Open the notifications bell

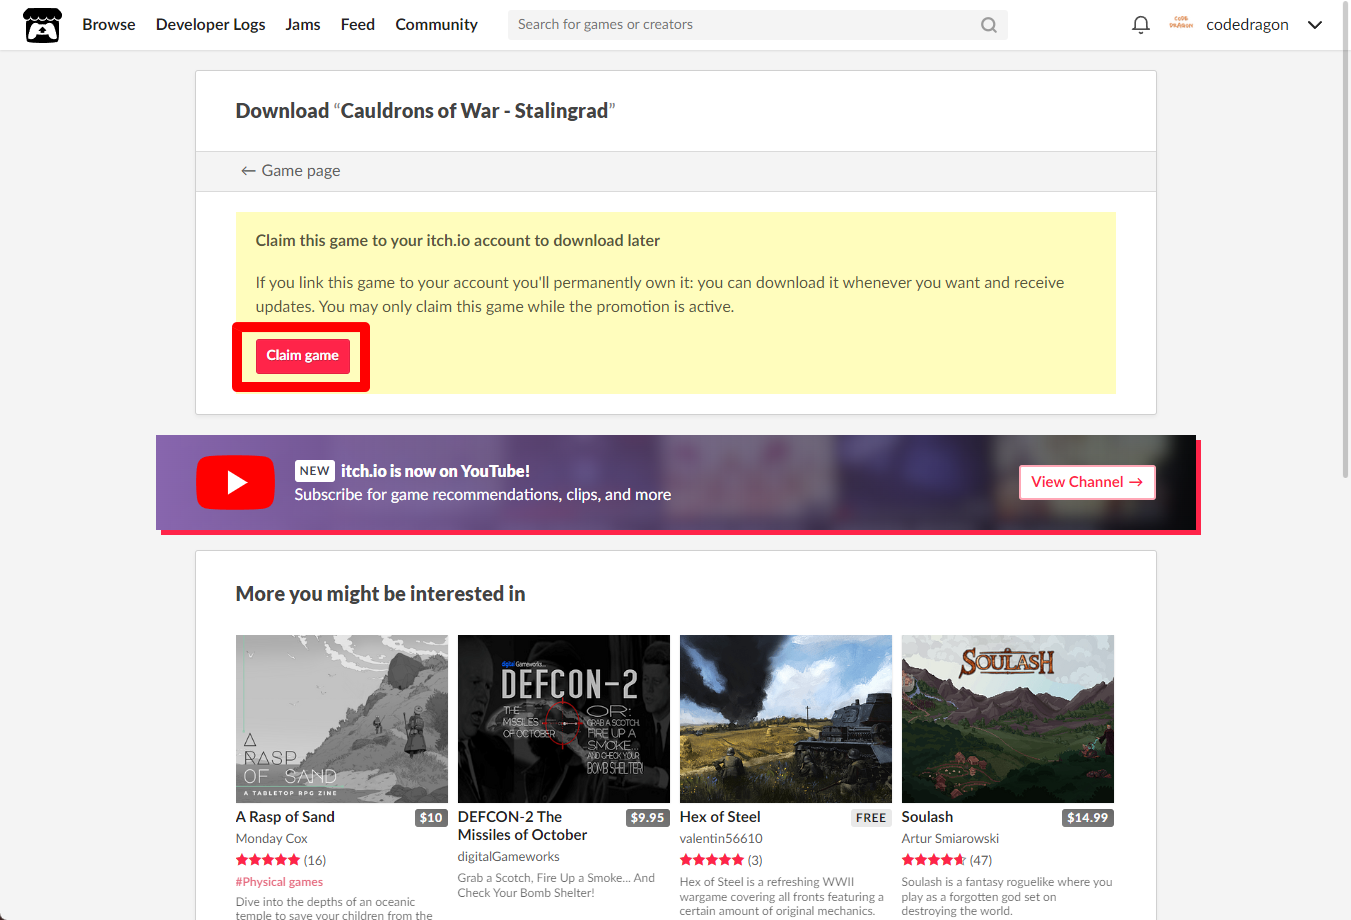[1140, 25]
